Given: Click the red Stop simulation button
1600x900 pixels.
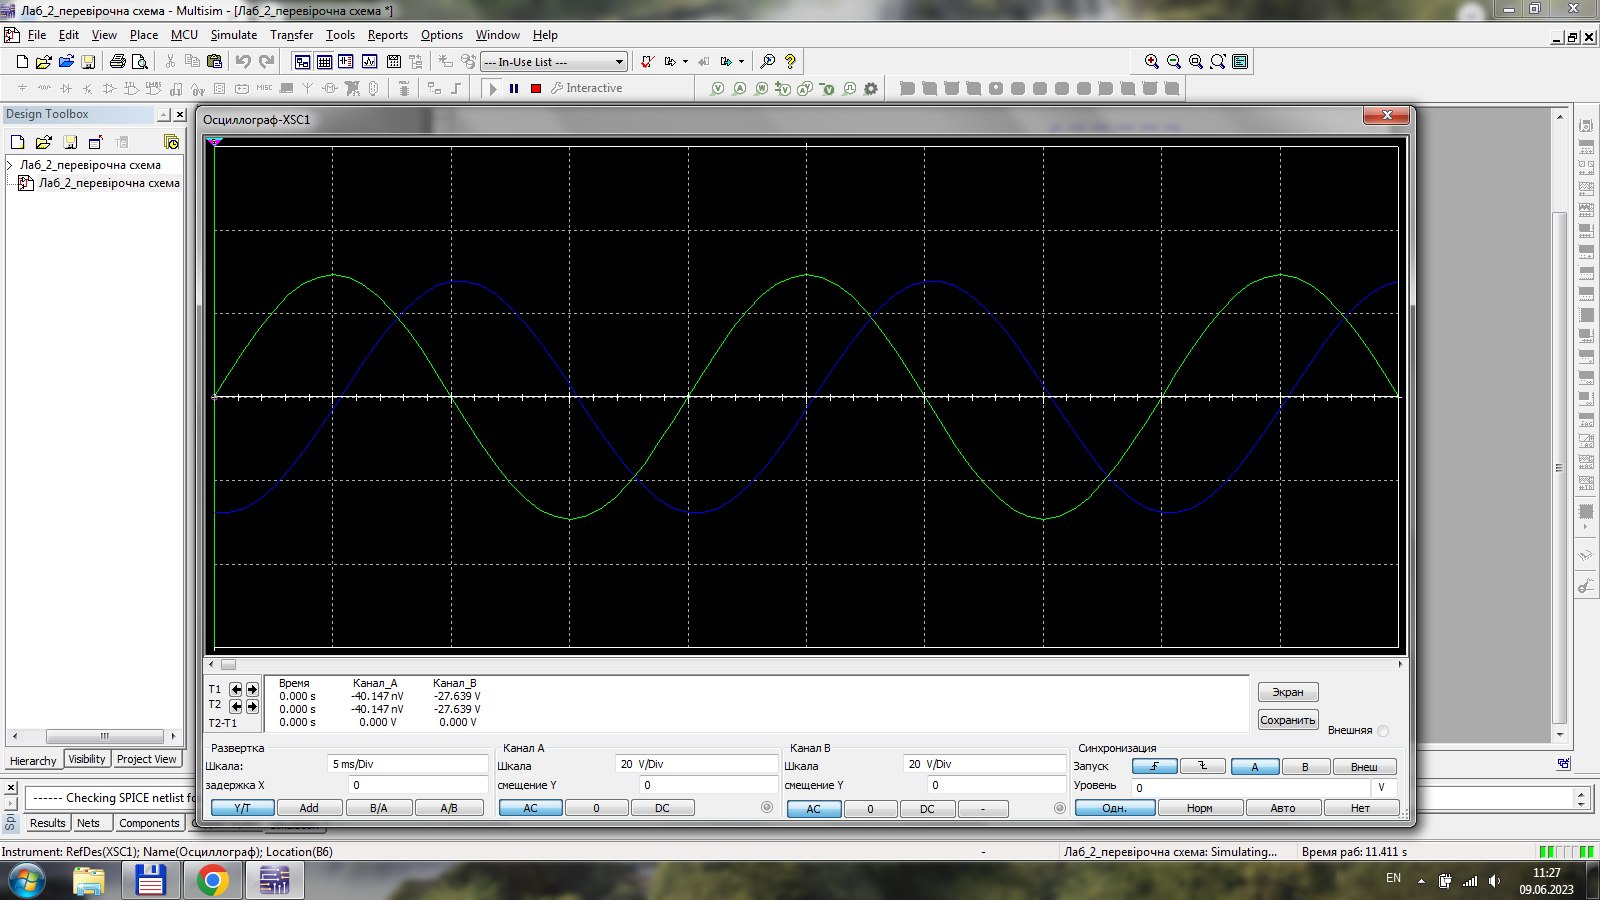Looking at the screenshot, I should (x=536, y=88).
